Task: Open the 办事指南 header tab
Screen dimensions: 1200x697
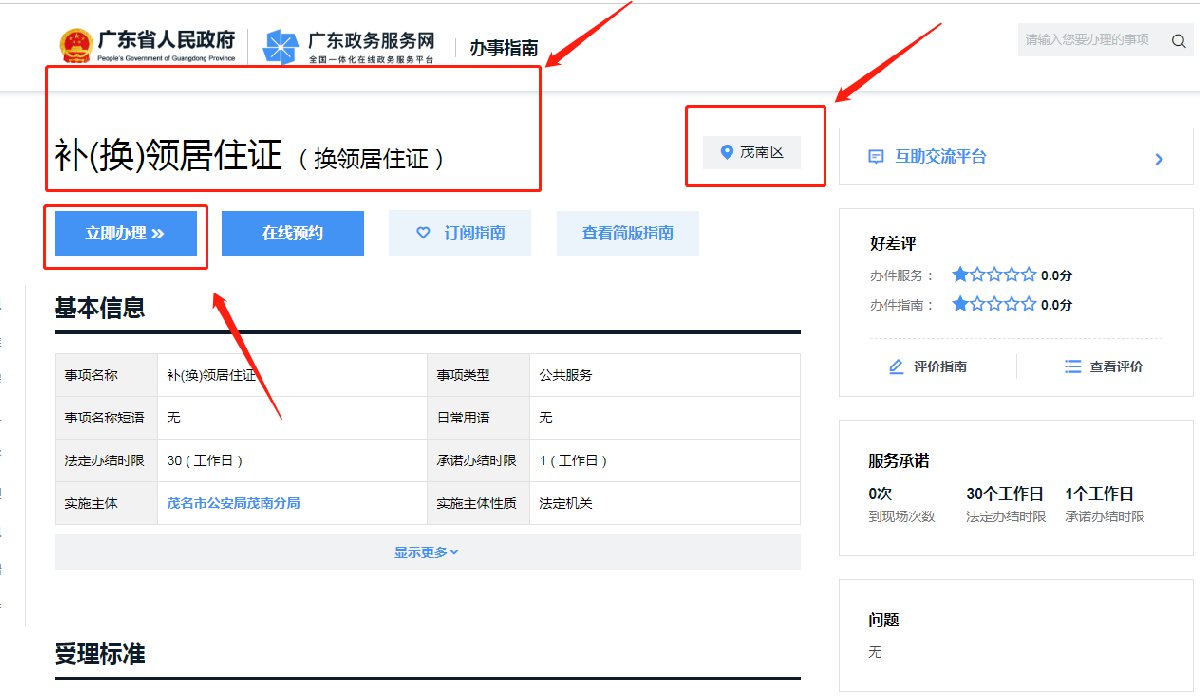Action: (x=504, y=47)
